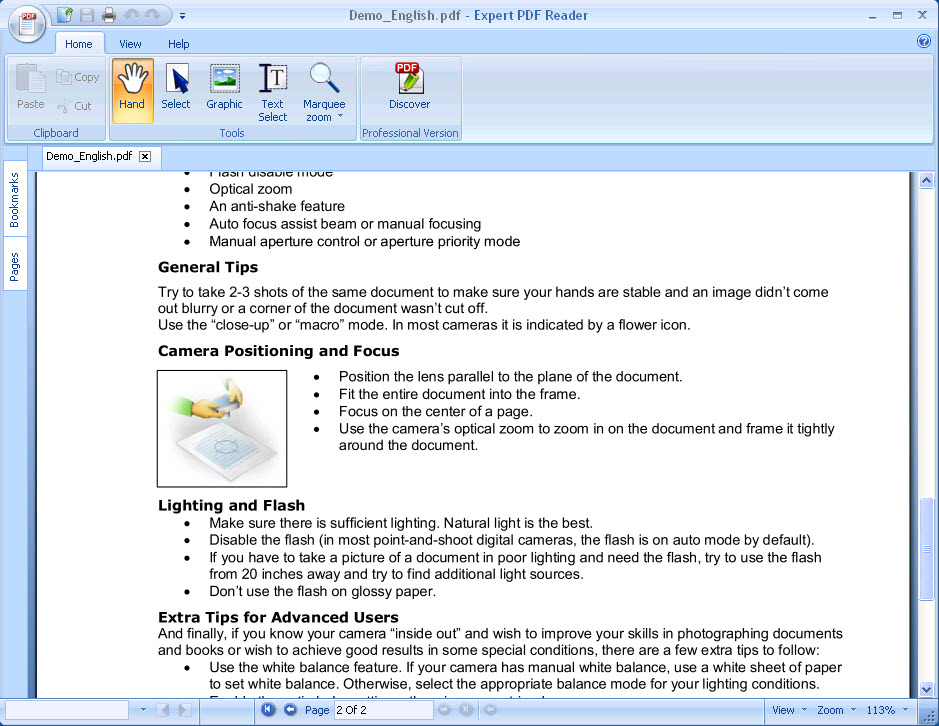Click the Print icon in quick access toolbar
Image resolution: width=939 pixels, height=726 pixels.
click(108, 15)
